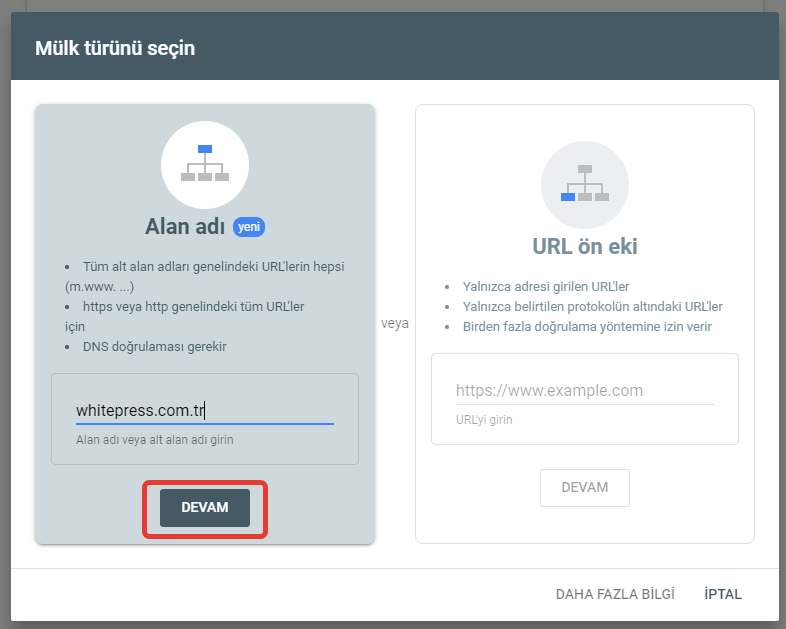Choose the Alan adı heading

(185, 227)
